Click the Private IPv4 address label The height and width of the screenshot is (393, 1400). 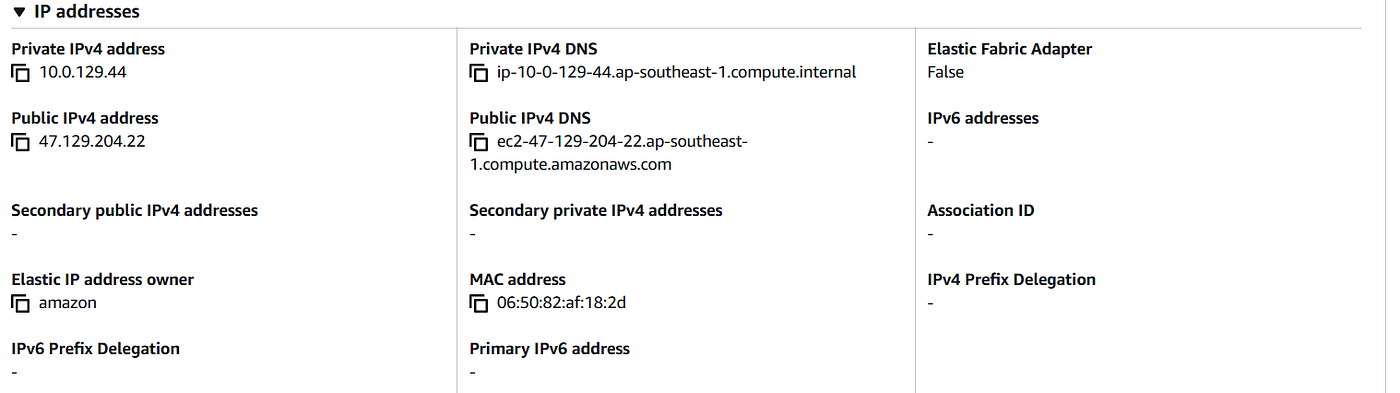[88, 49]
